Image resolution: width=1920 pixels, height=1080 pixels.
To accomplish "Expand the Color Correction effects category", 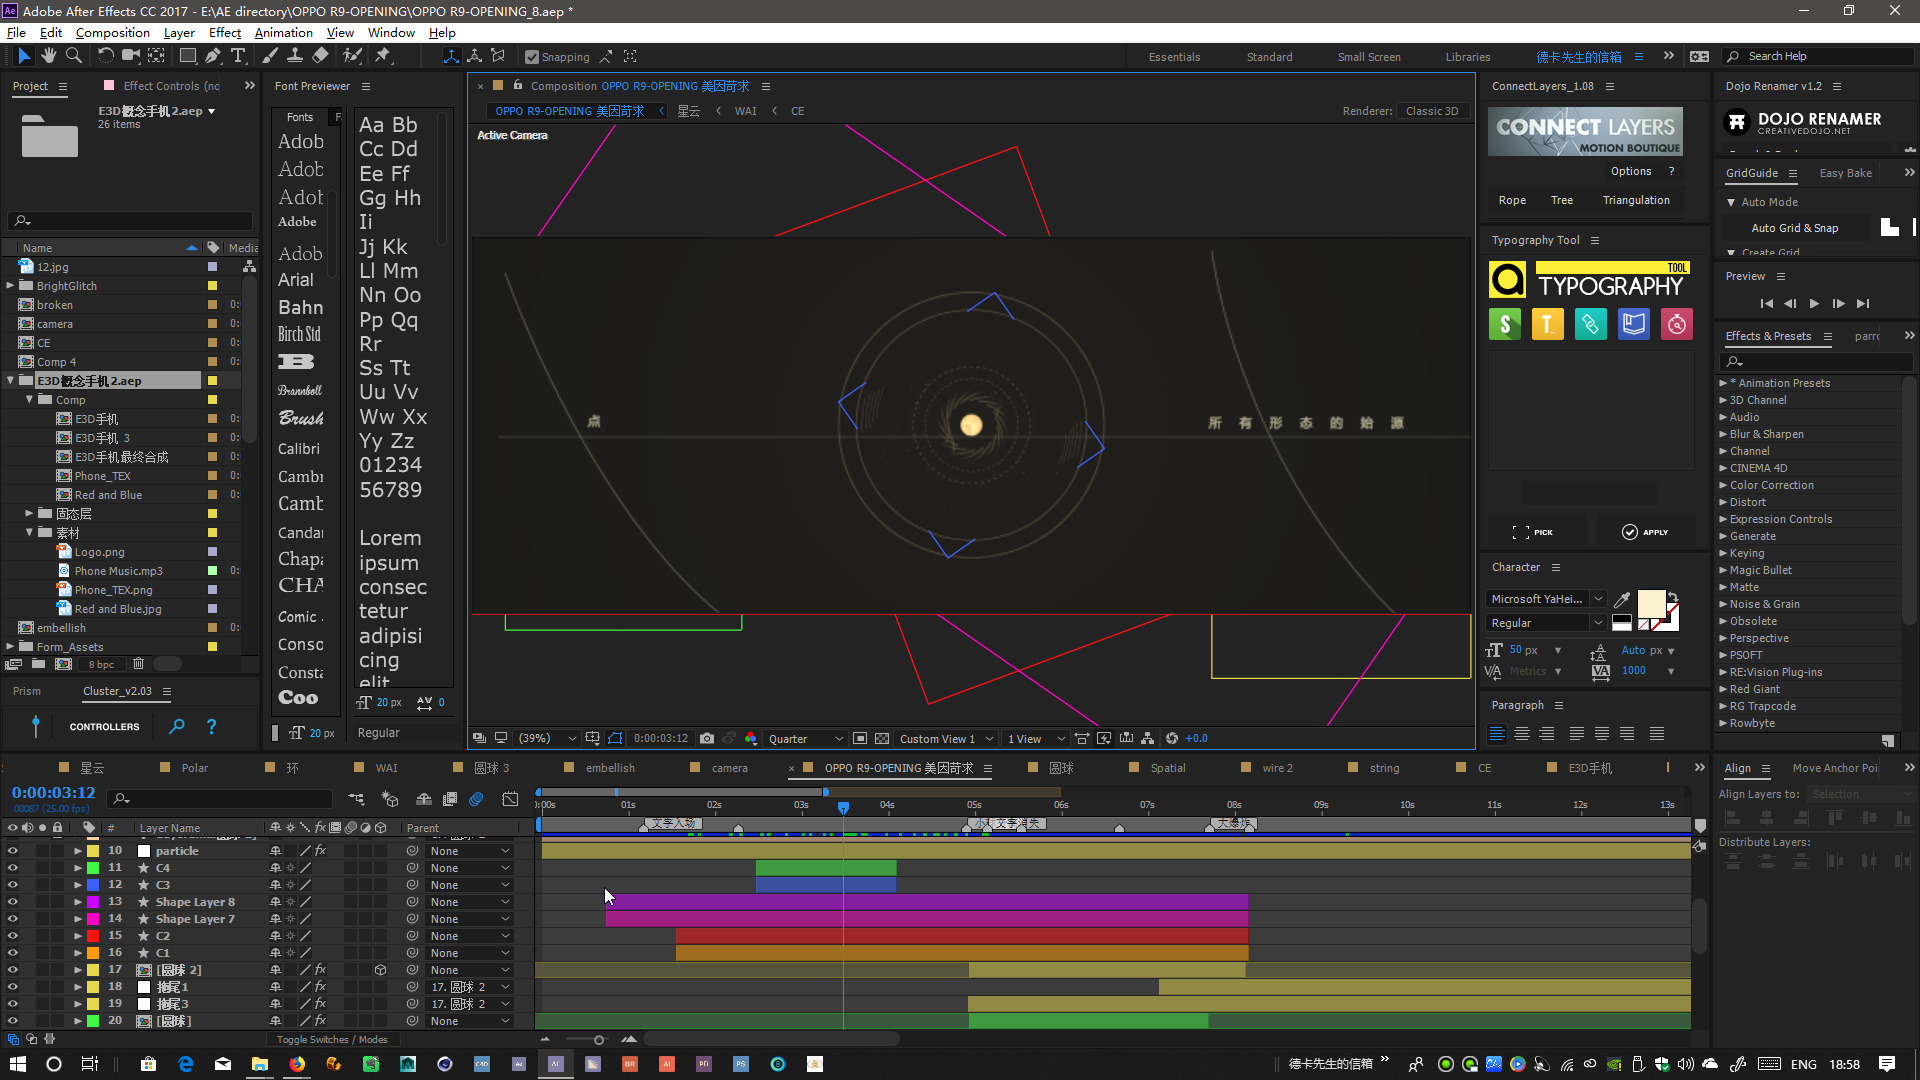I will tap(1723, 485).
